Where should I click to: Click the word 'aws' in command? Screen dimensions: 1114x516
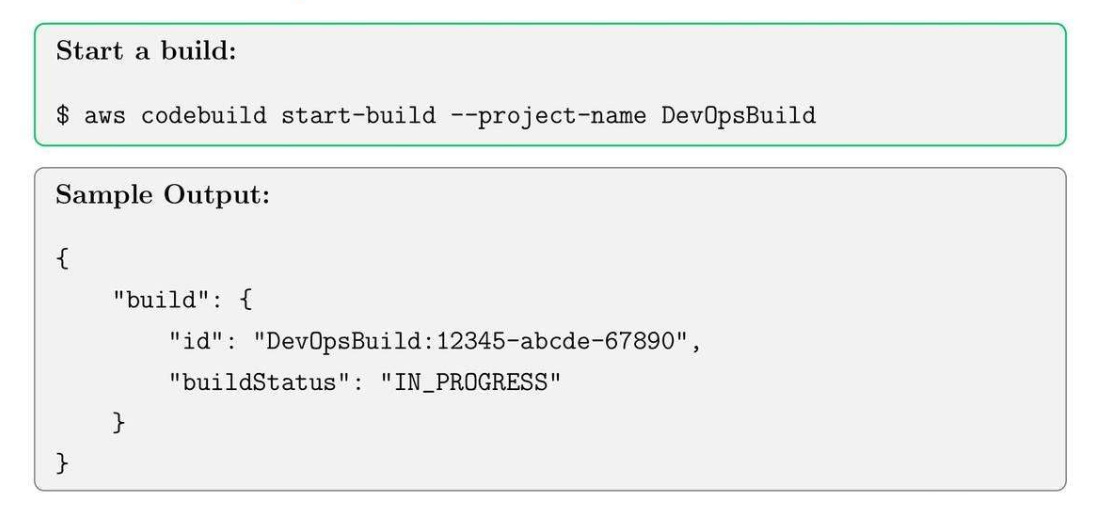[x=105, y=115]
